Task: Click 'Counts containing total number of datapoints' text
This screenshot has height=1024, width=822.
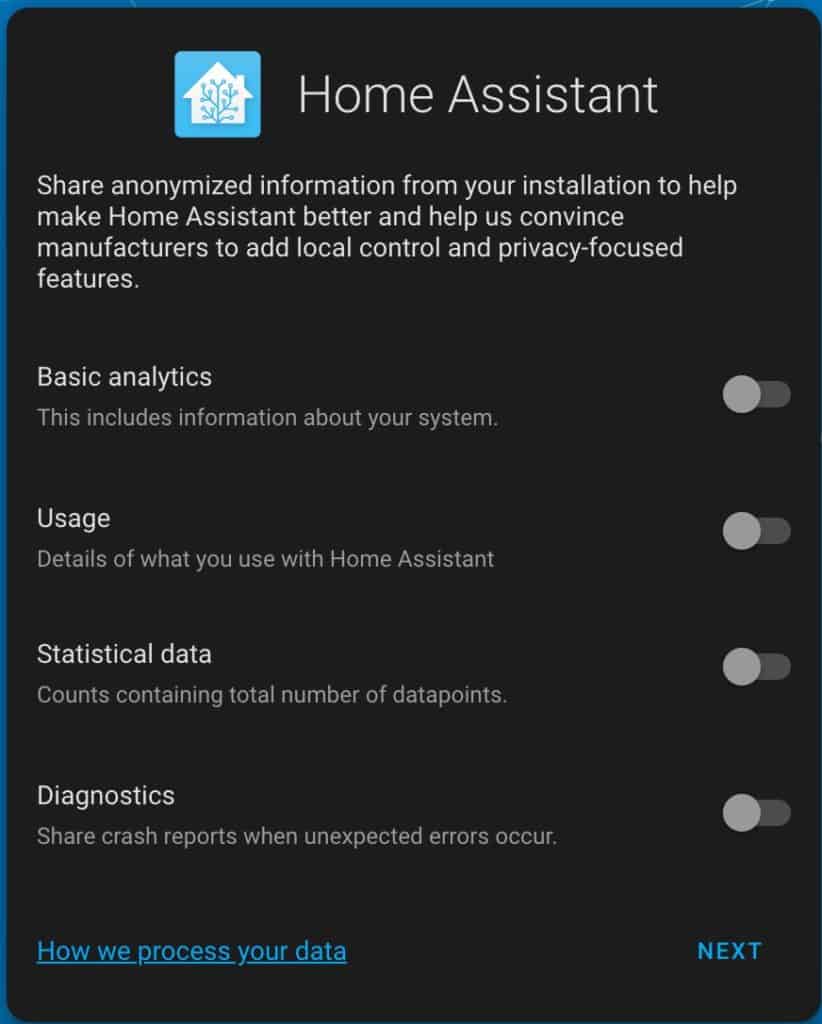Action: (272, 695)
